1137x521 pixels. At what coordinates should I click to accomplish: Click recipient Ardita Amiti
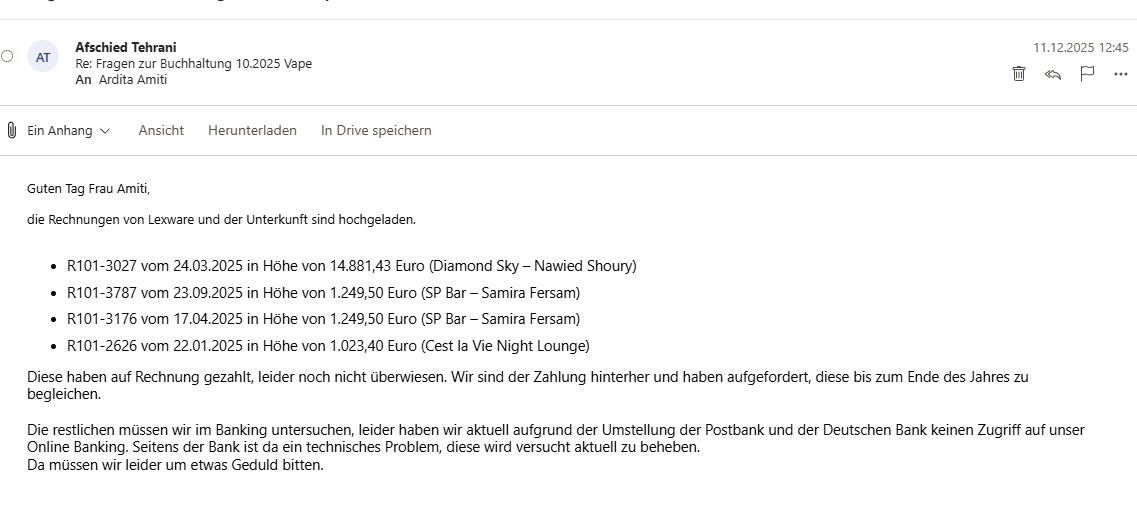click(x=132, y=80)
